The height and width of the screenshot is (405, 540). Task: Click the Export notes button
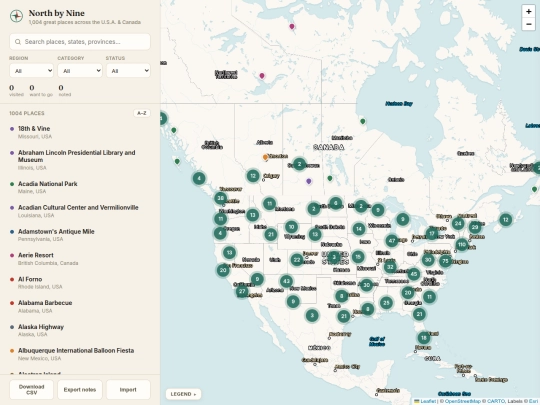pyautogui.click(x=80, y=390)
